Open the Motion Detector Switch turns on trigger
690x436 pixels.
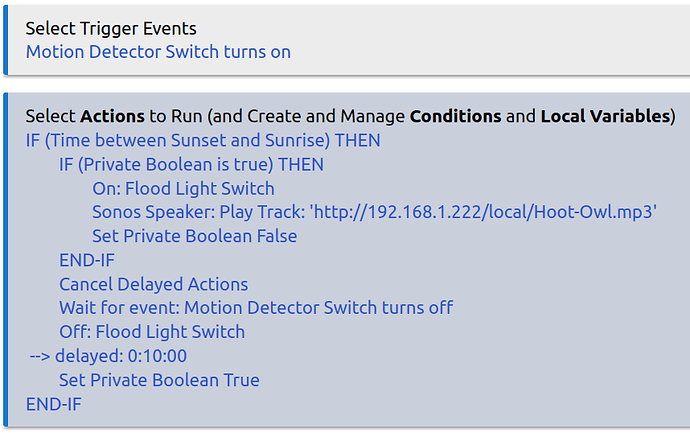[x=158, y=51]
